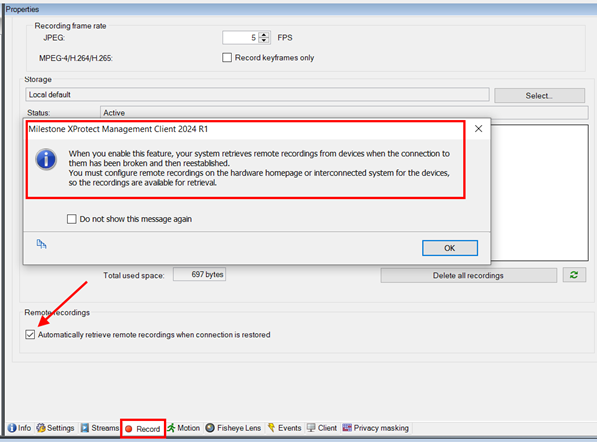Open the Fisheye Lens tab
This screenshot has height=442, width=597.
[x=233, y=428]
